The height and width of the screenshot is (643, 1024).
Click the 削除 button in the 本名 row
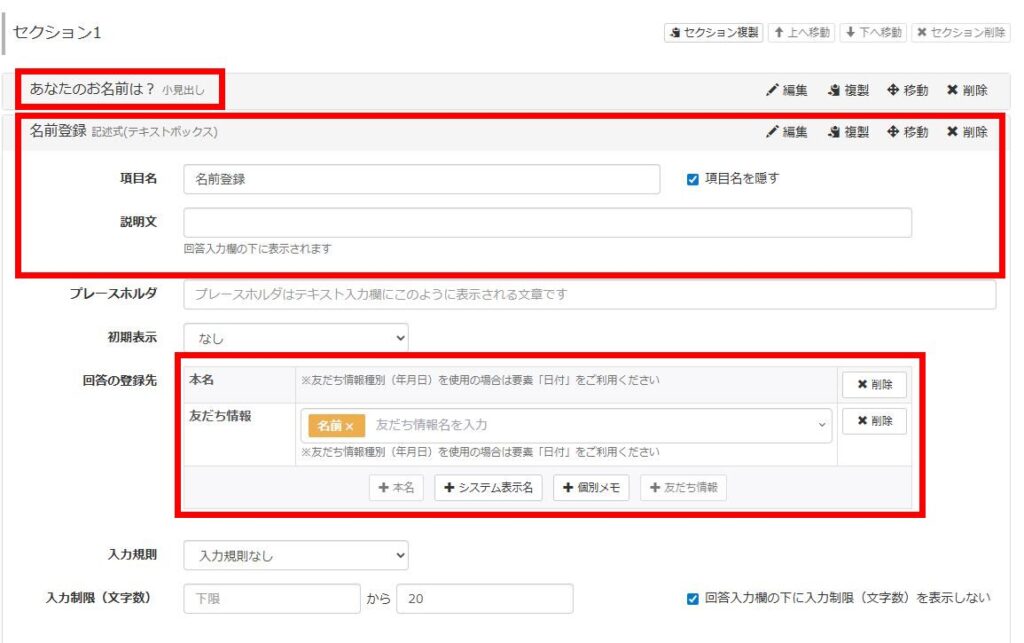tap(874, 385)
